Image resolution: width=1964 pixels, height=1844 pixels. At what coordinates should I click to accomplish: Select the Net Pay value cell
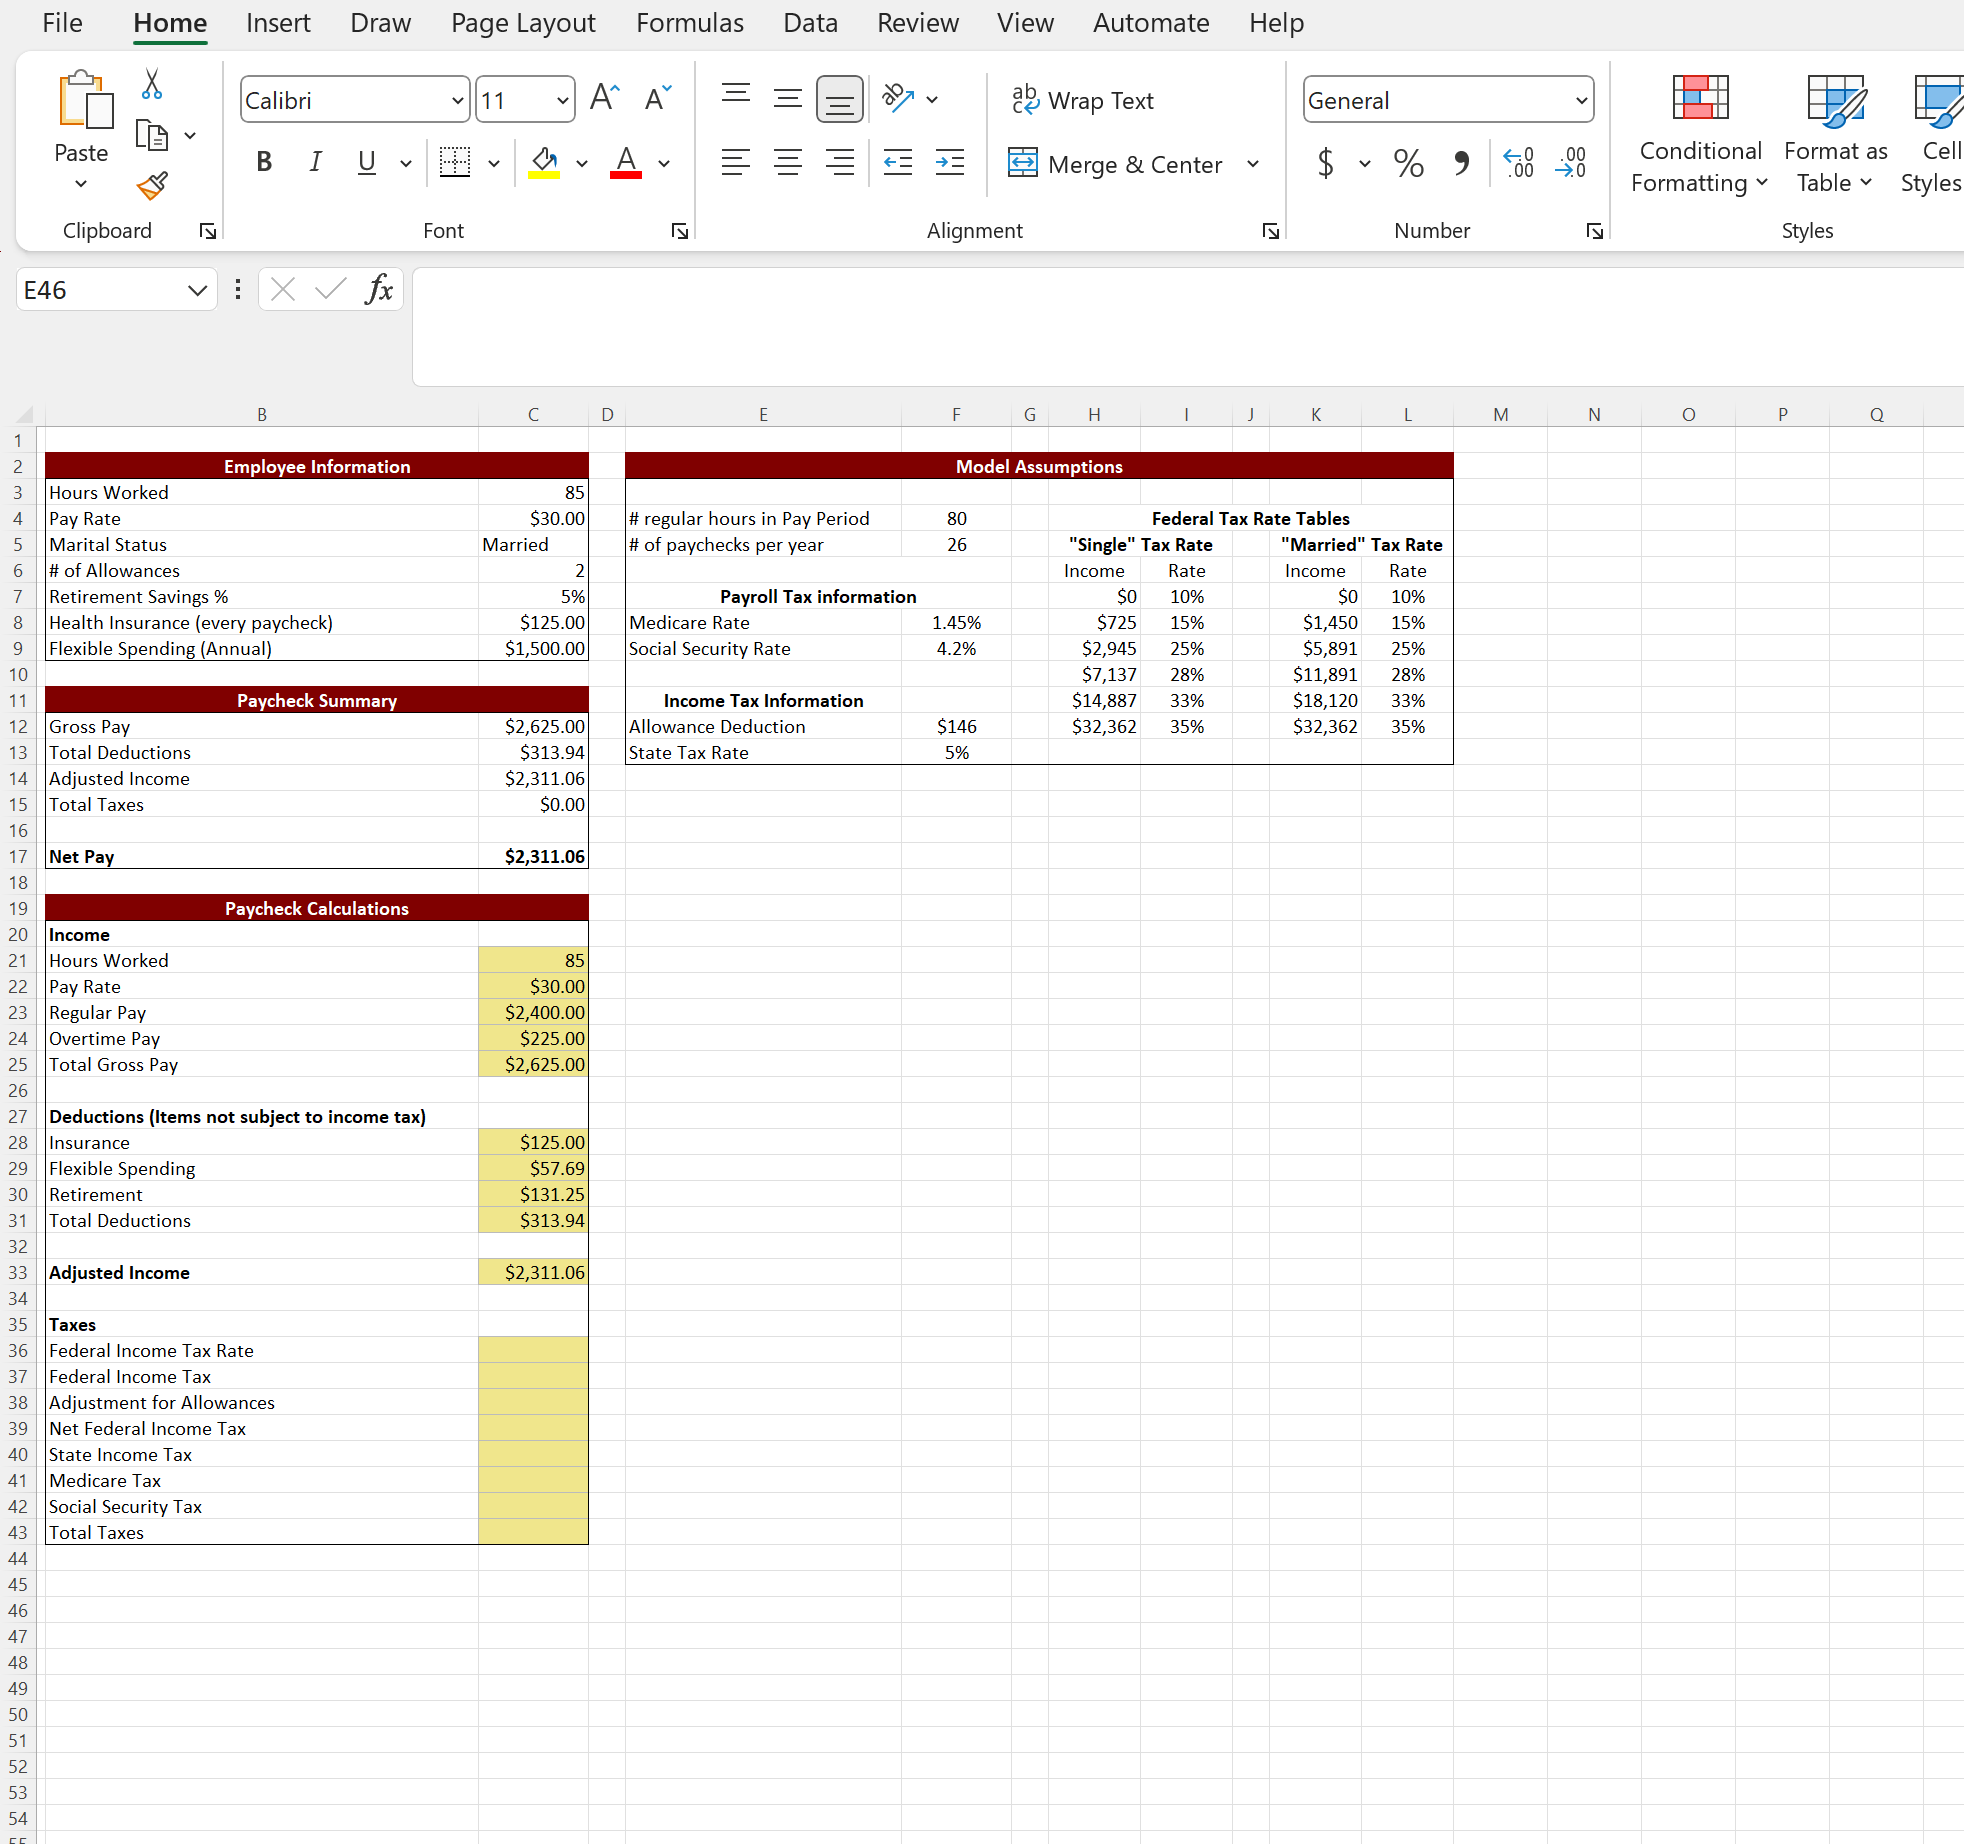[533, 857]
